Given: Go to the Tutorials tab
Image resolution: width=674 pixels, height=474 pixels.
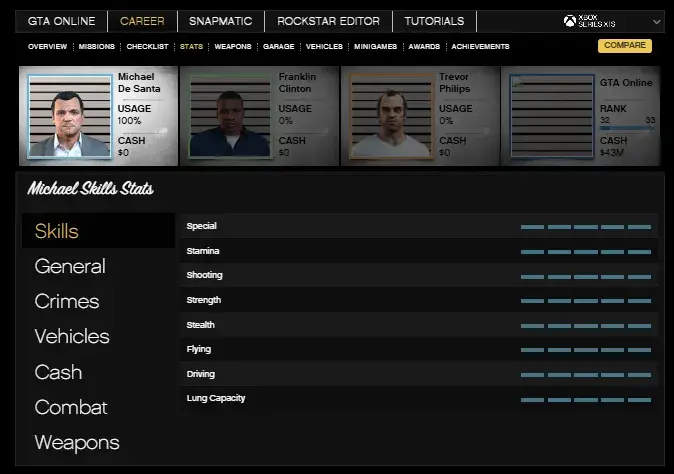Looking at the screenshot, I should [x=434, y=21].
